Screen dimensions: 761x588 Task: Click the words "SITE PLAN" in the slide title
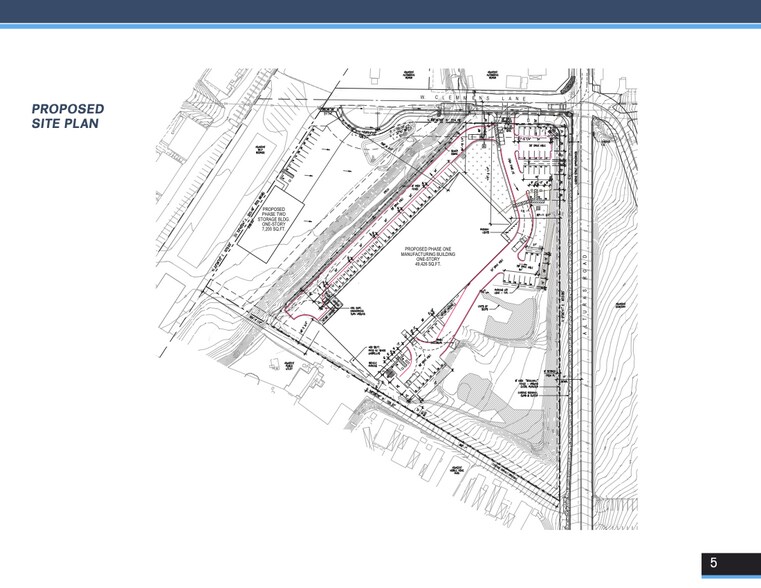pos(66,124)
